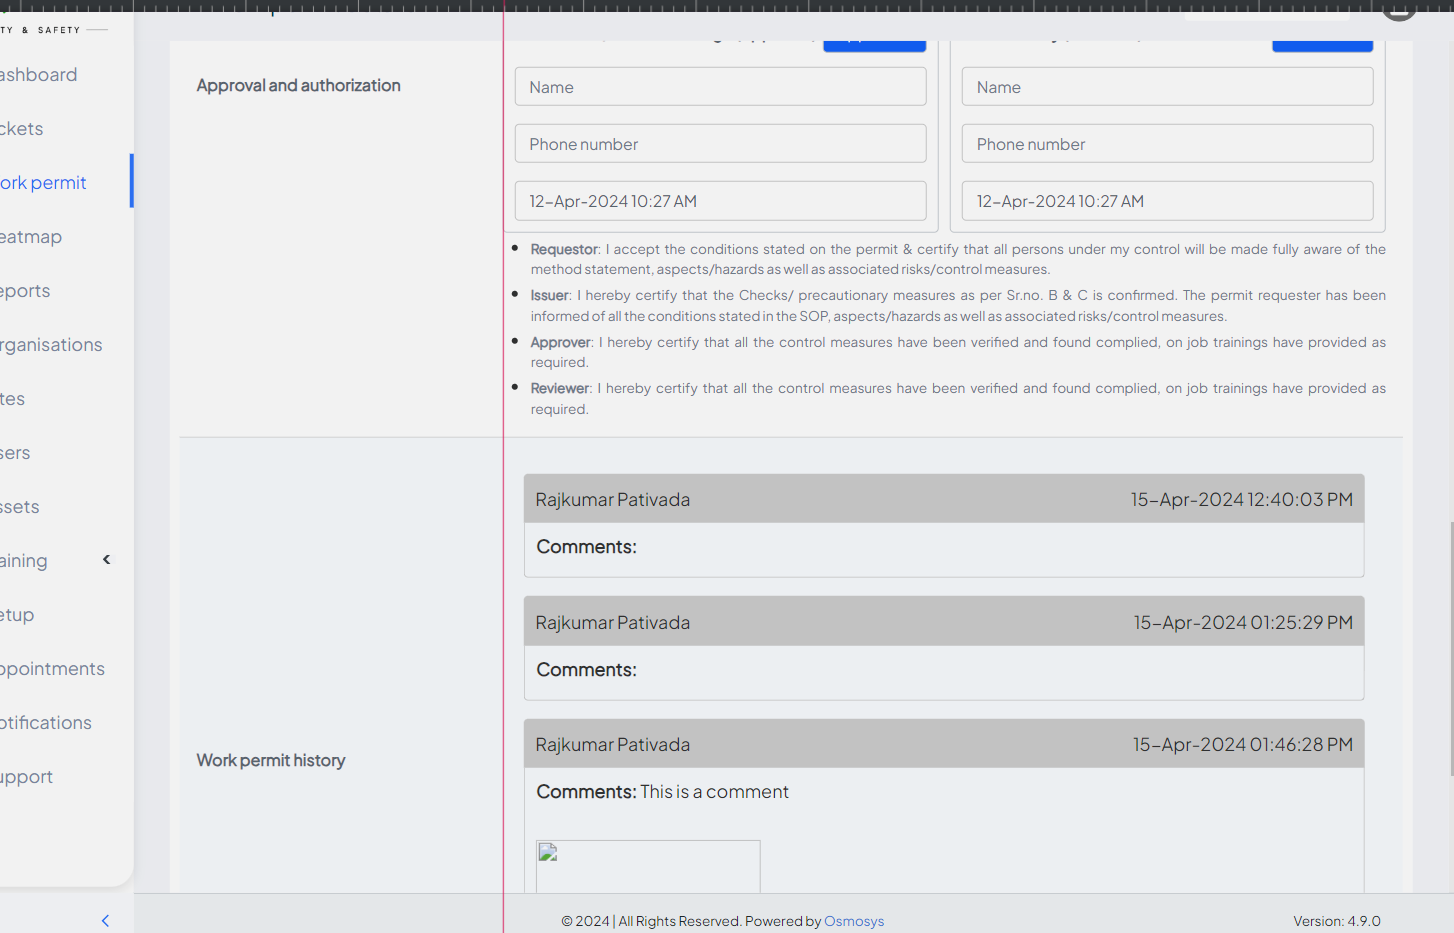
Task: Select the 12:40:03 PM history entry header
Action: click(x=943, y=499)
